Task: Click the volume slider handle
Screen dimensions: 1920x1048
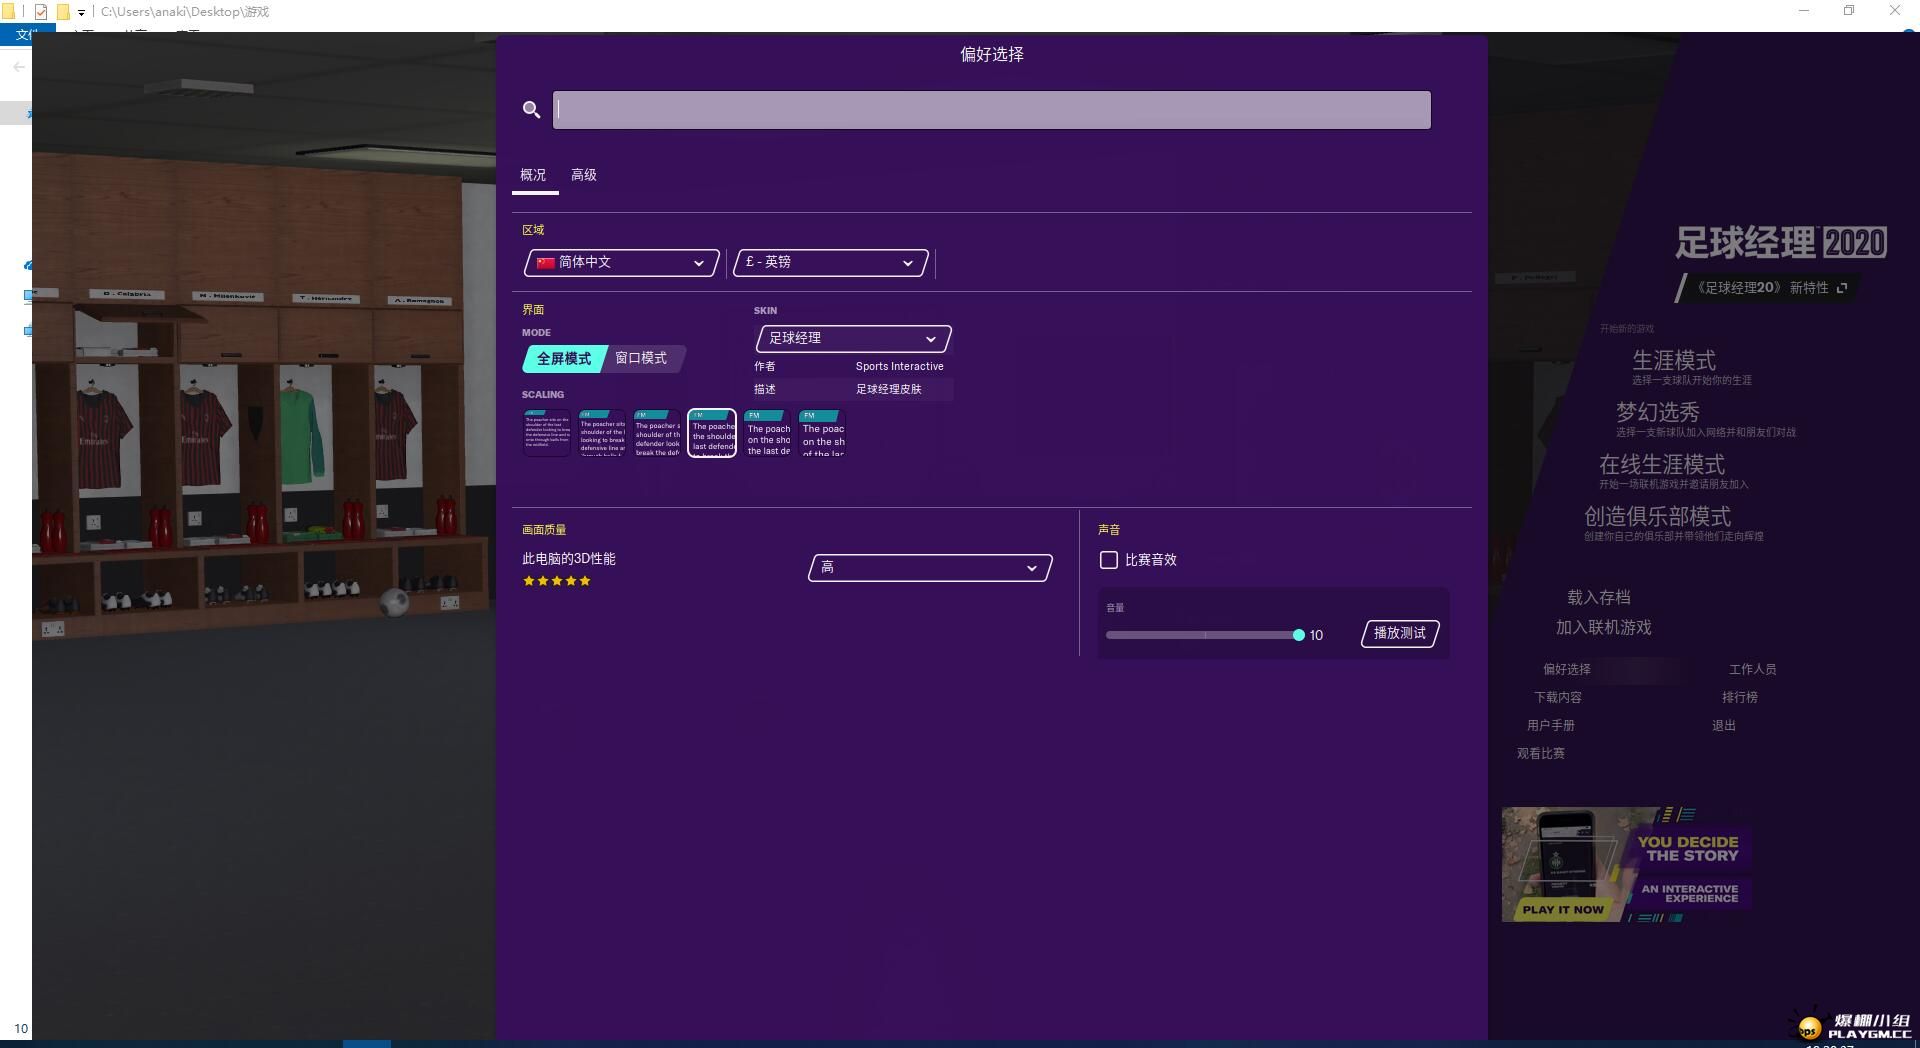Action: point(1298,636)
